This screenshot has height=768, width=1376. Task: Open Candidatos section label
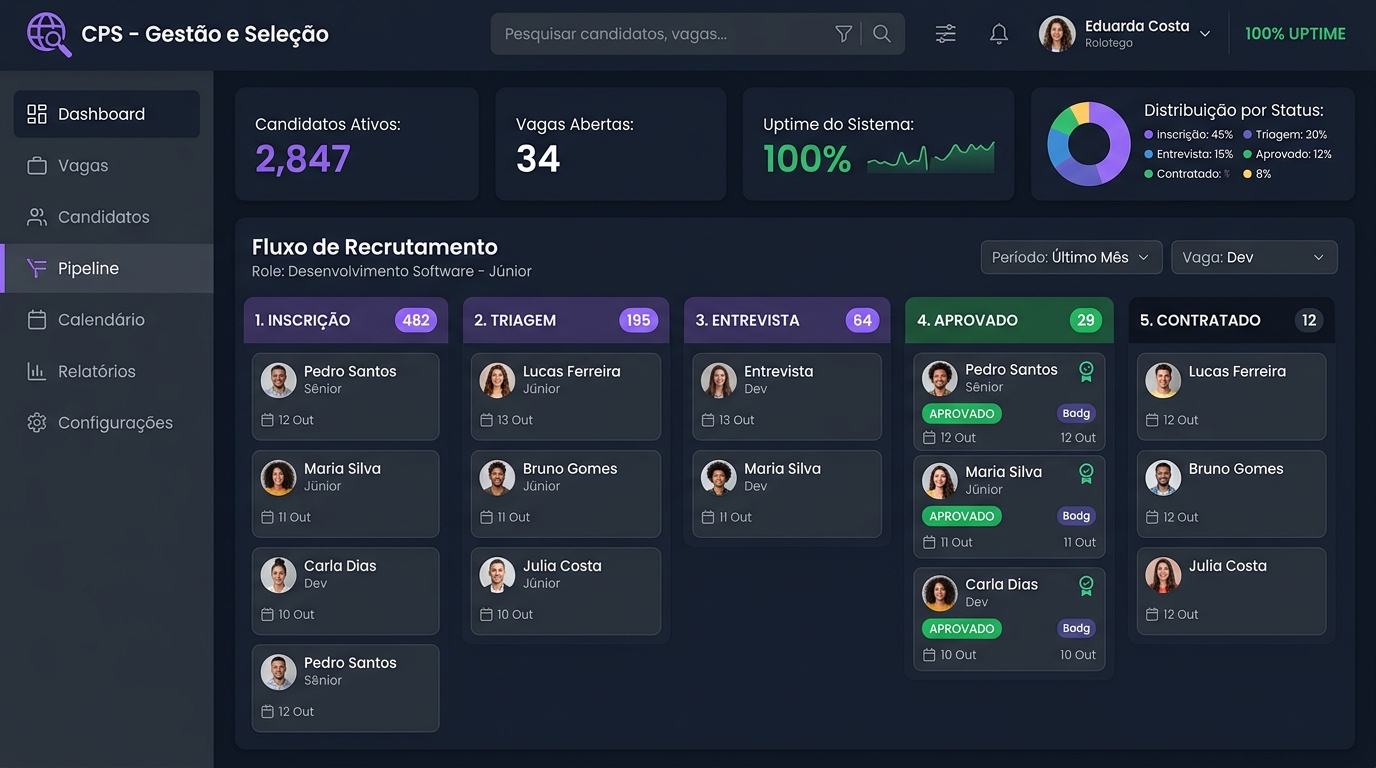coord(104,217)
